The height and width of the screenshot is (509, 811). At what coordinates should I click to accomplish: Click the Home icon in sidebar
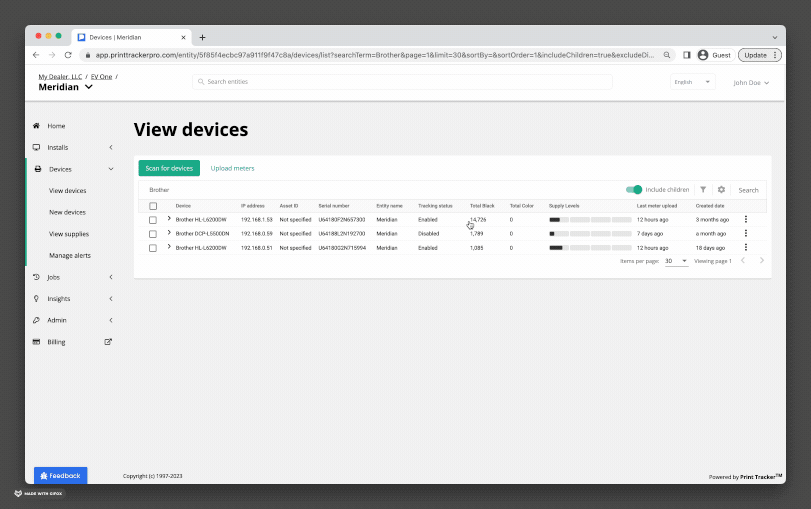tap(37, 126)
